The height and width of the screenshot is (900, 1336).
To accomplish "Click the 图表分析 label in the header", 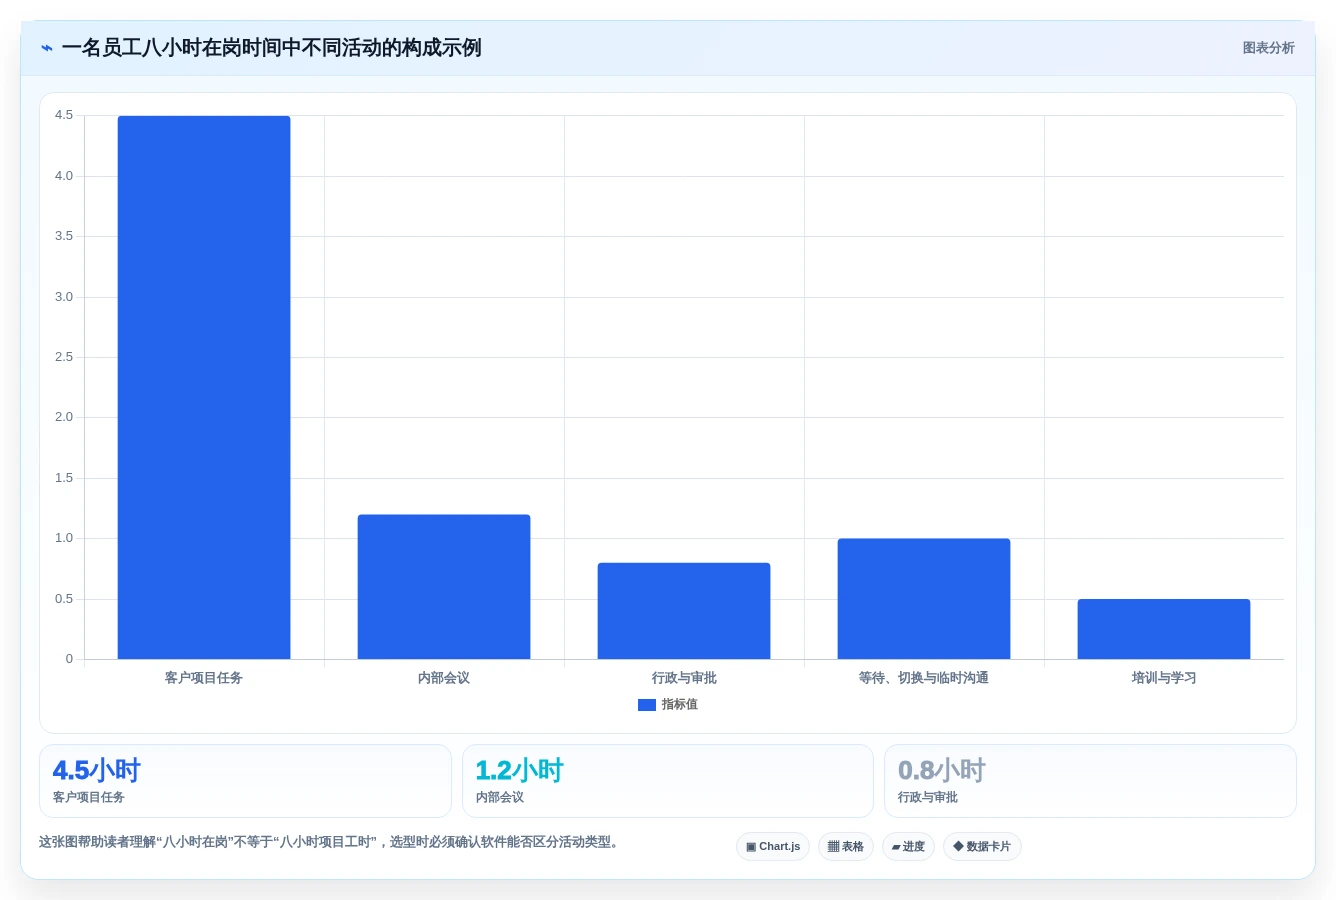I will pos(1268,48).
